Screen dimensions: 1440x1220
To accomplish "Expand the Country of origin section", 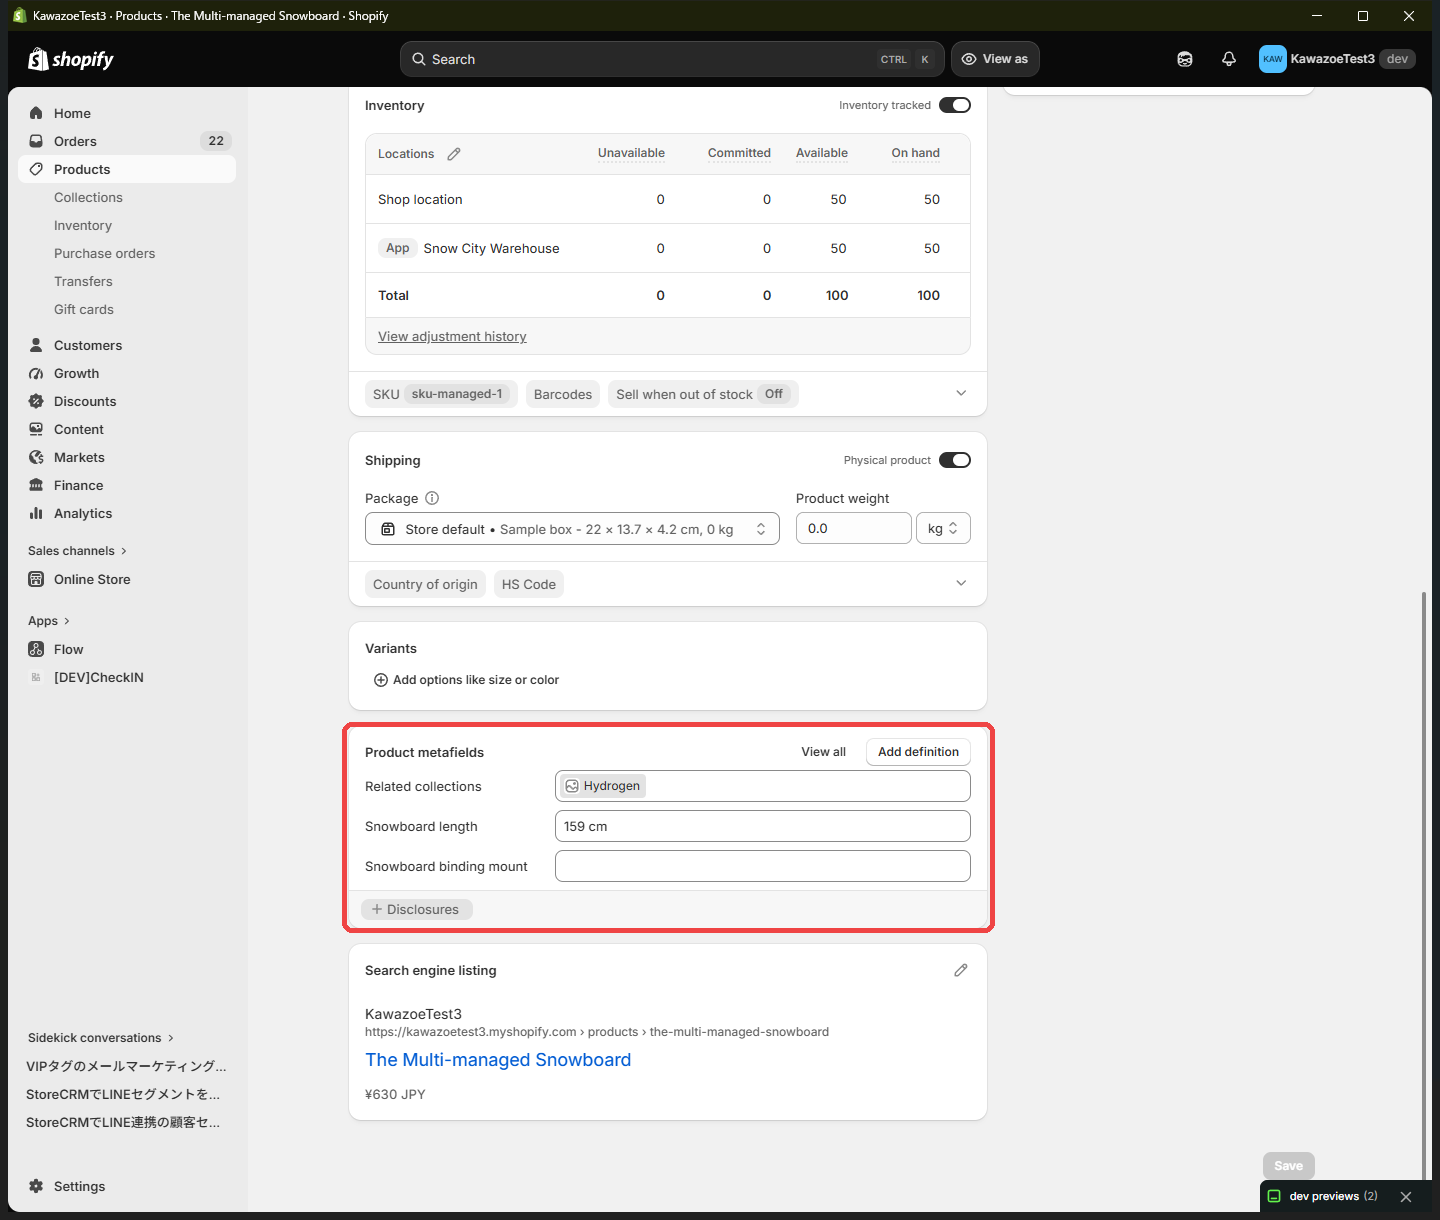I will click(961, 583).
